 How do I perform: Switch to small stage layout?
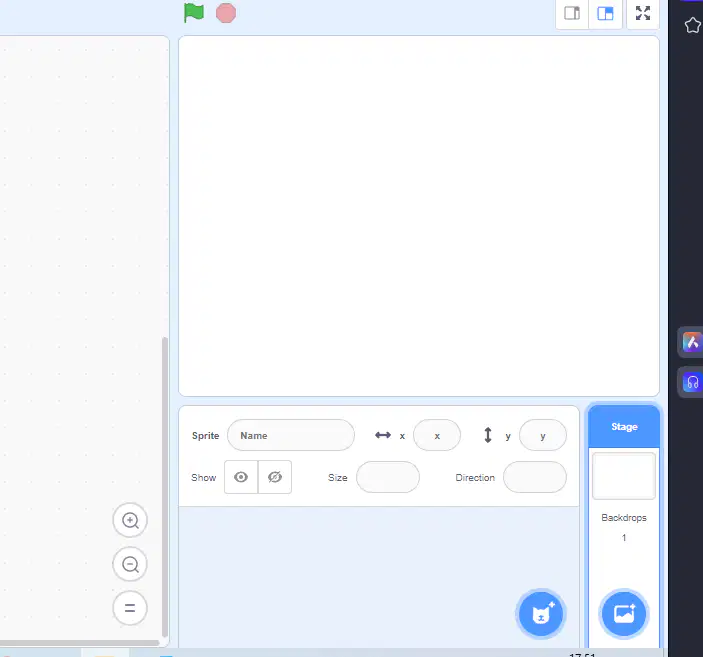[x=572, y=13]
